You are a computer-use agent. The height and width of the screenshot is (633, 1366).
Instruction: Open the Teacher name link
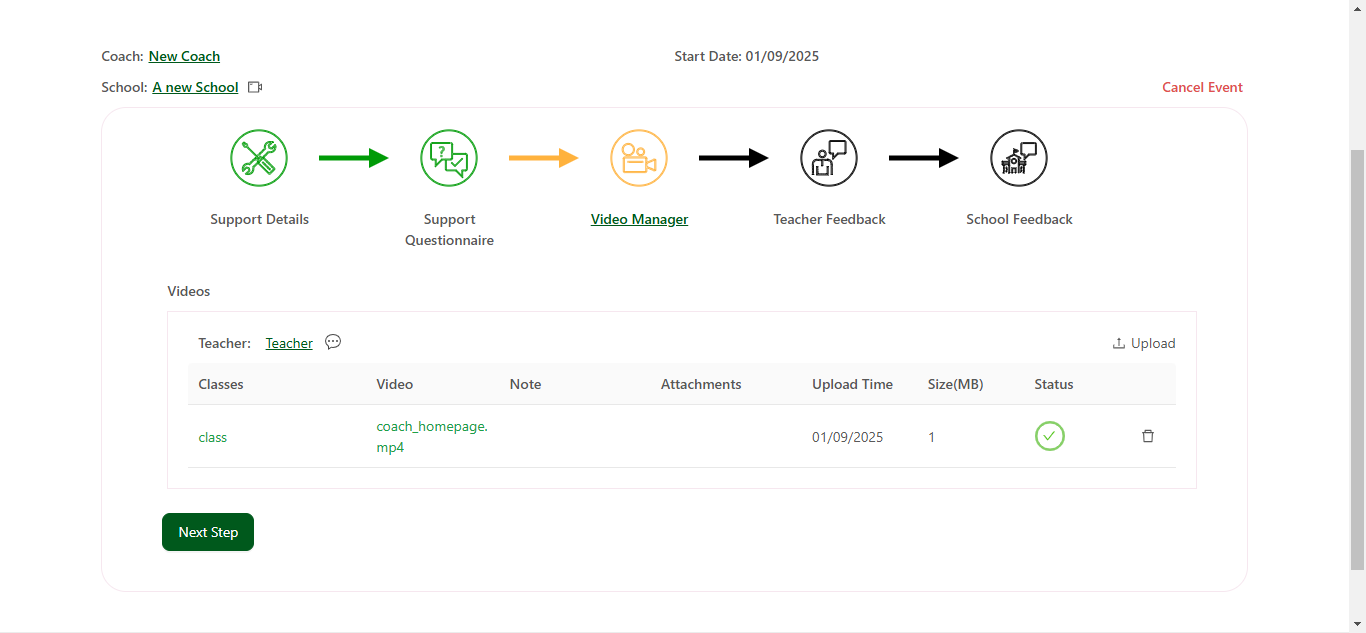tap(289, 343)
